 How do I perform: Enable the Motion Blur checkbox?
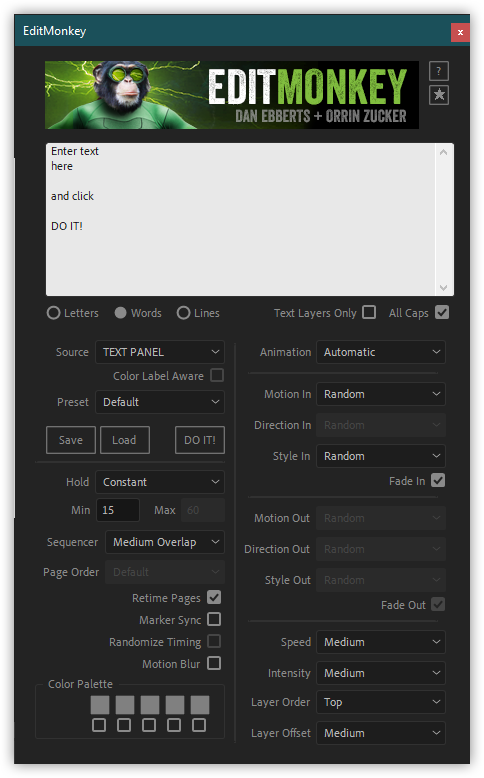(214, 663)
